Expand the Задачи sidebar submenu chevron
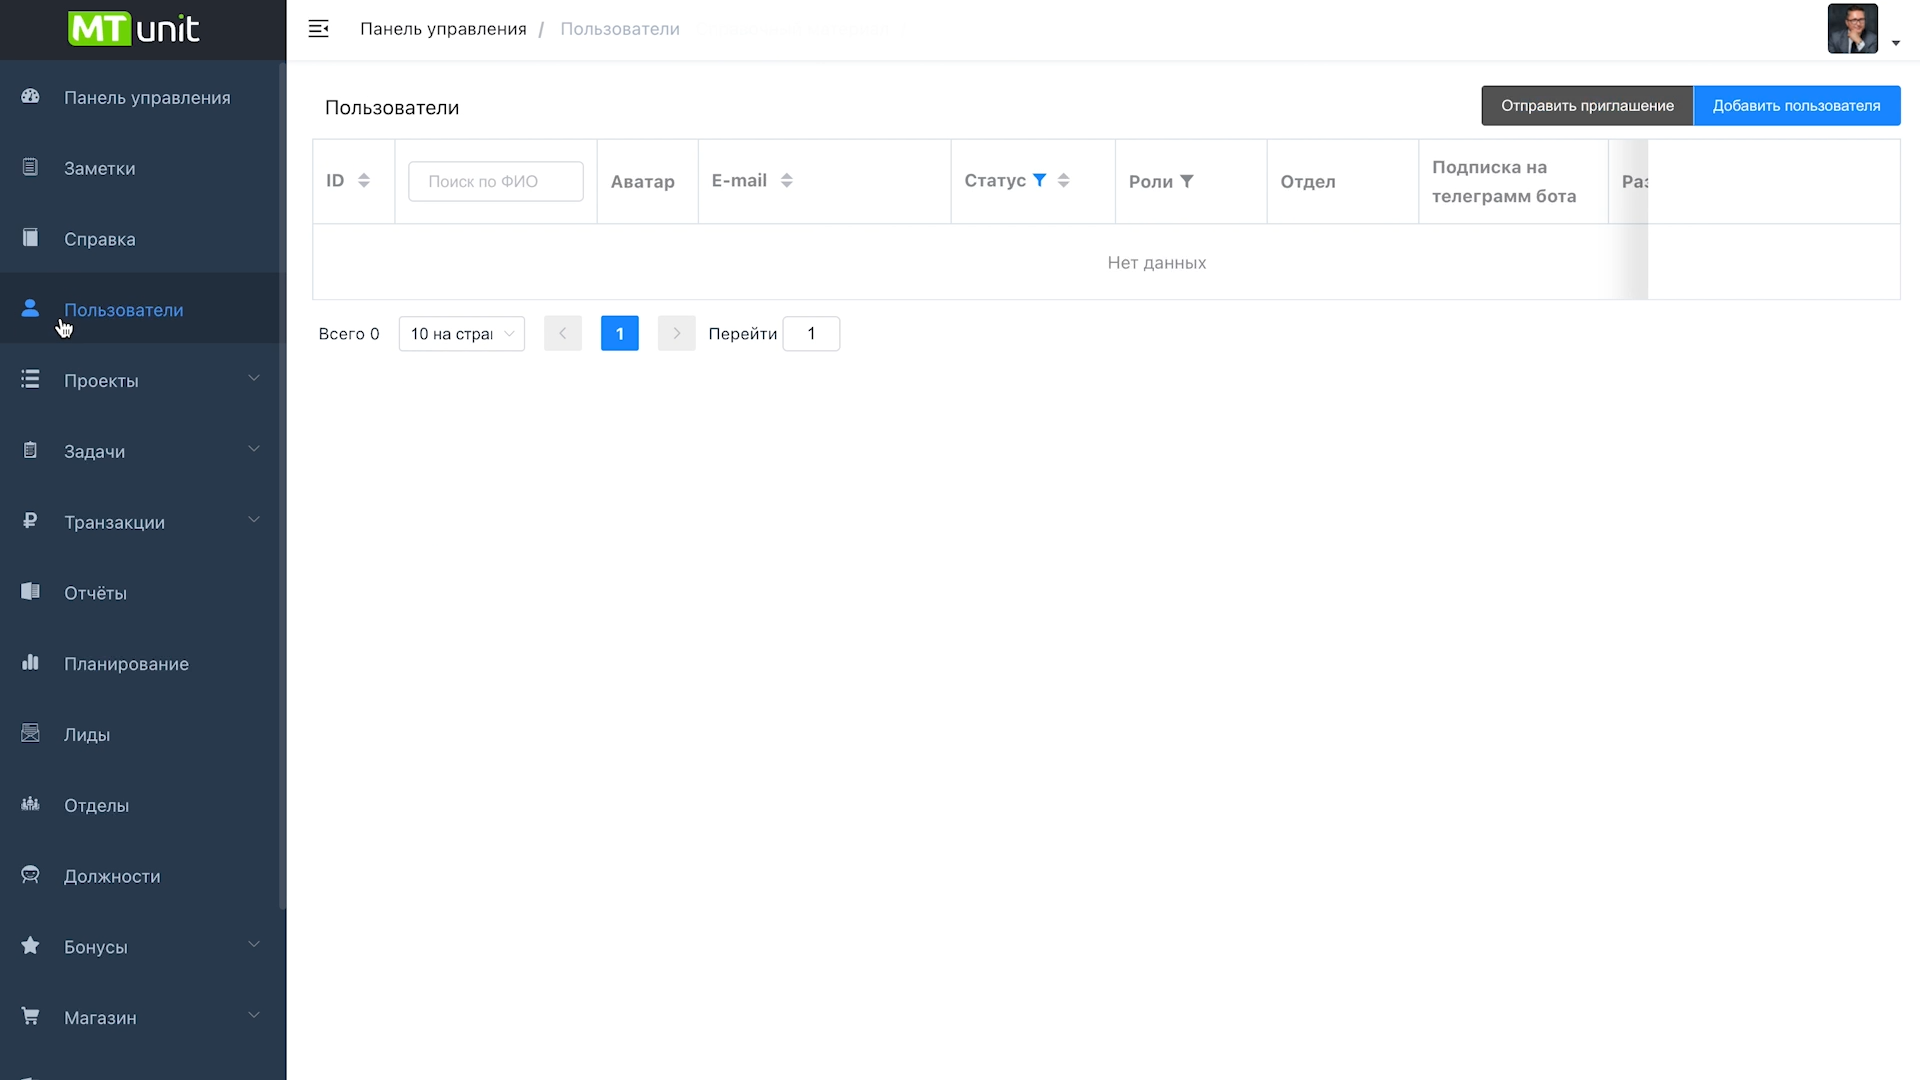The height and width of the screenshot is (1080, 1920). 254,449
